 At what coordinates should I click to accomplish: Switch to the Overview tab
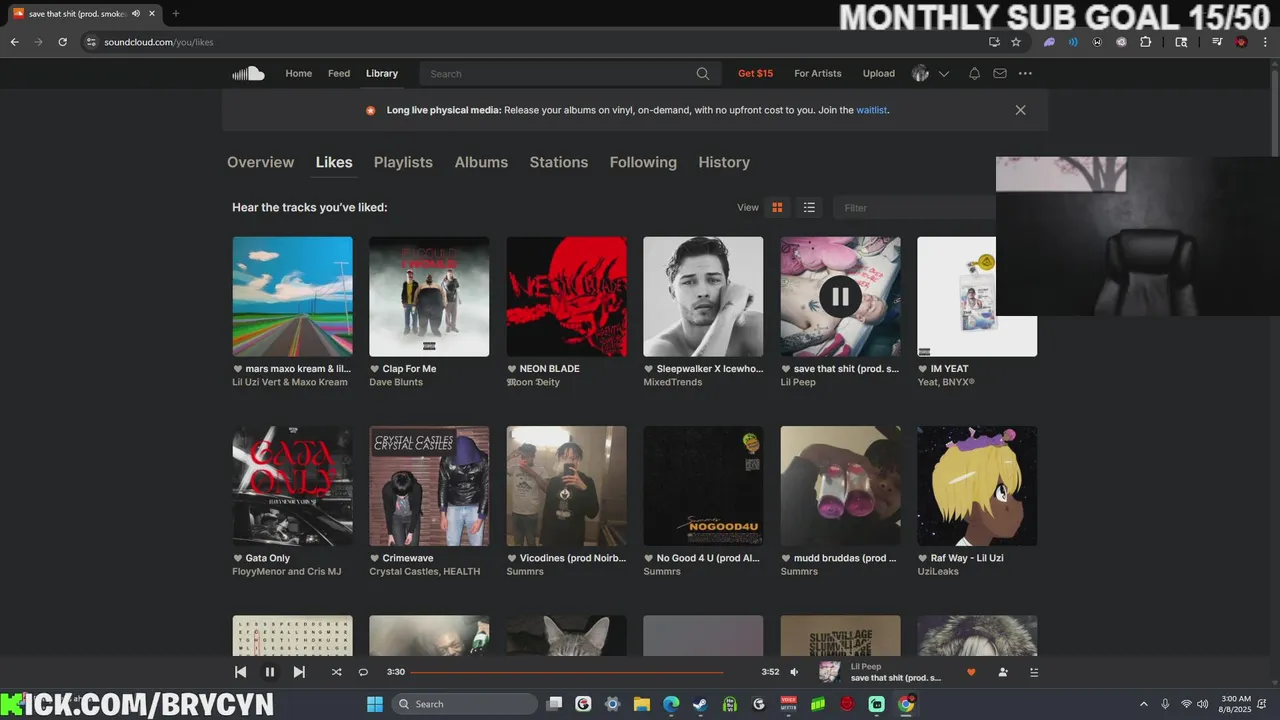(x=260, y=162)
